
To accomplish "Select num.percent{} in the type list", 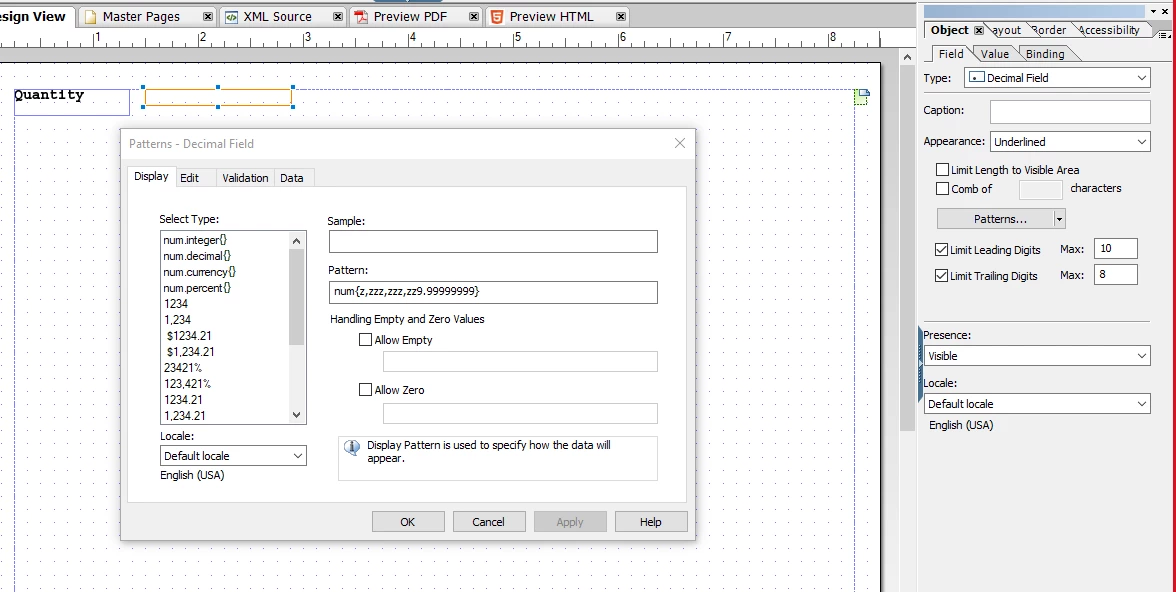I will pos(196,287).
